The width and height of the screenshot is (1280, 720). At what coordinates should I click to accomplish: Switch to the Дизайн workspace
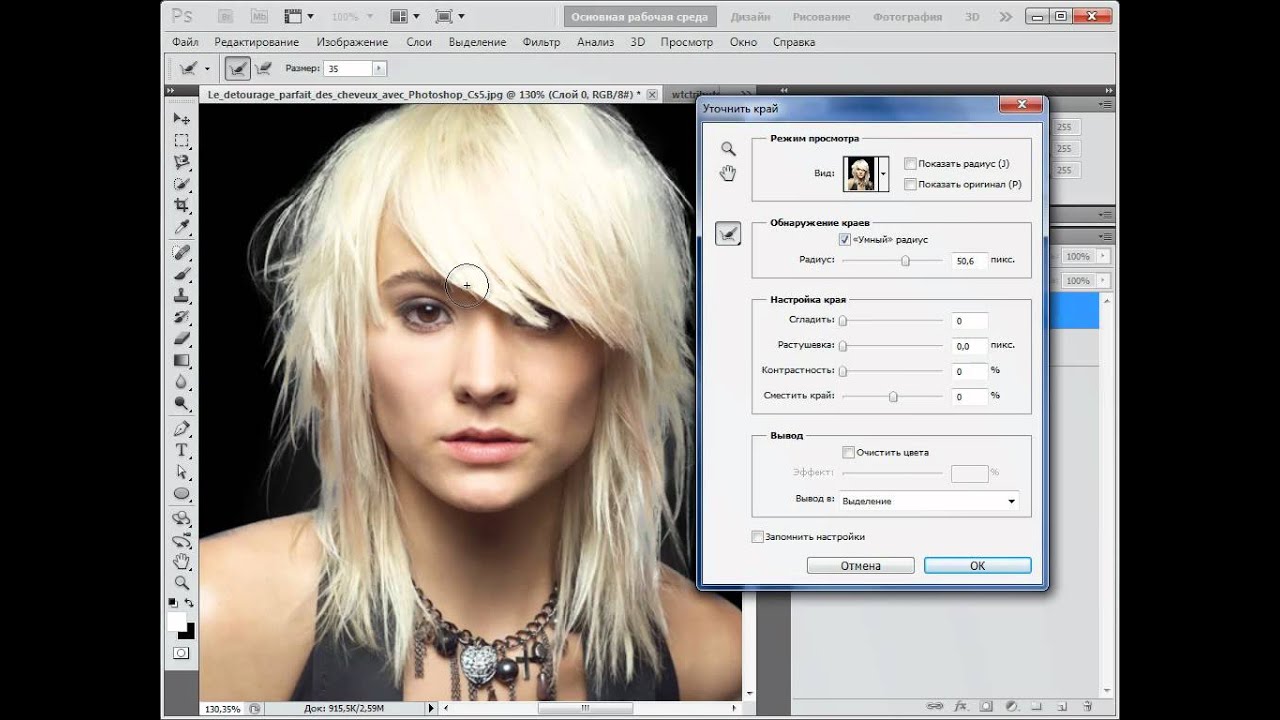point(750,17)
